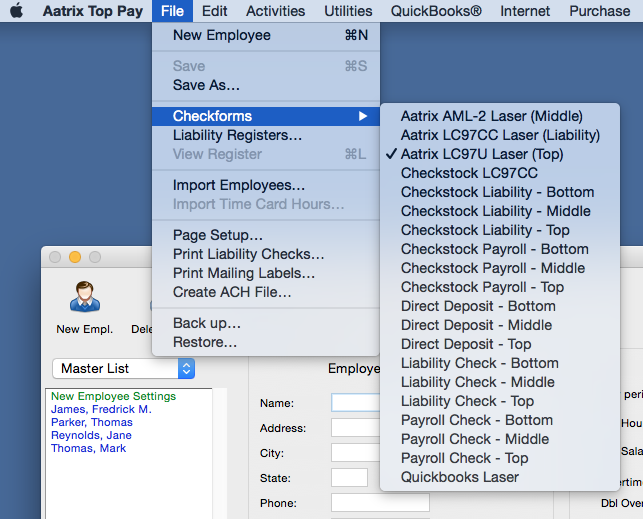Select Save As... menu item
643x519 pixels.
(x=266, y=85)
